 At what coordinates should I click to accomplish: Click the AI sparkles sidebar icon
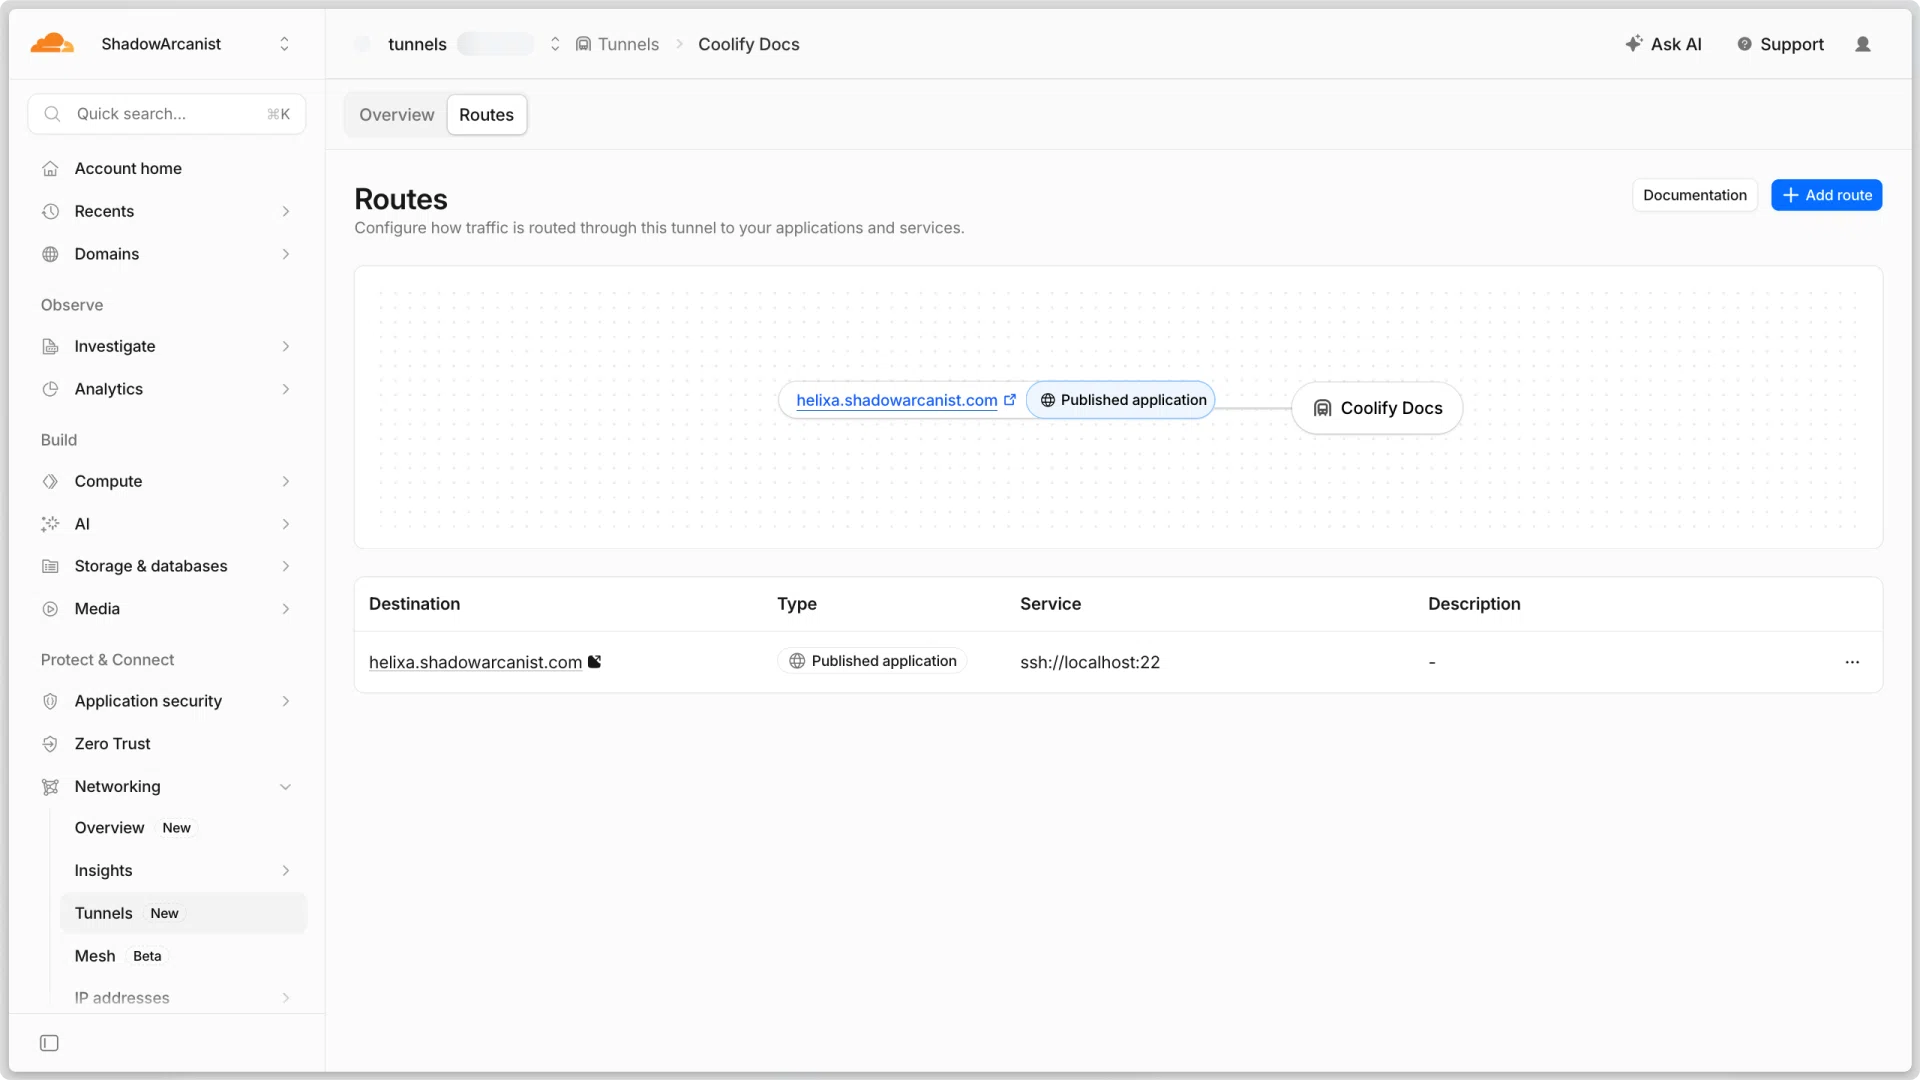click(50, 524)
